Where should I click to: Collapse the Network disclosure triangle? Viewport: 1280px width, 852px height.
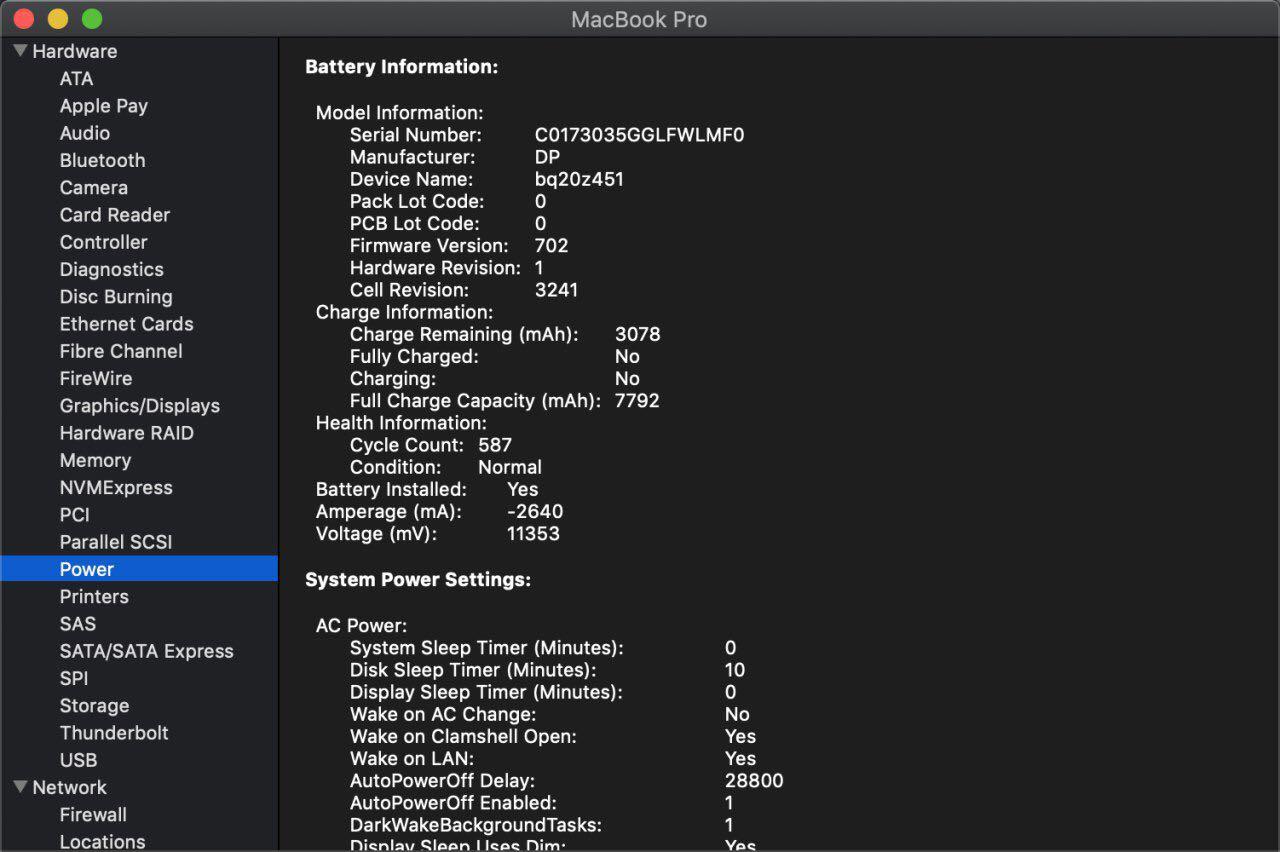point(20,787)
